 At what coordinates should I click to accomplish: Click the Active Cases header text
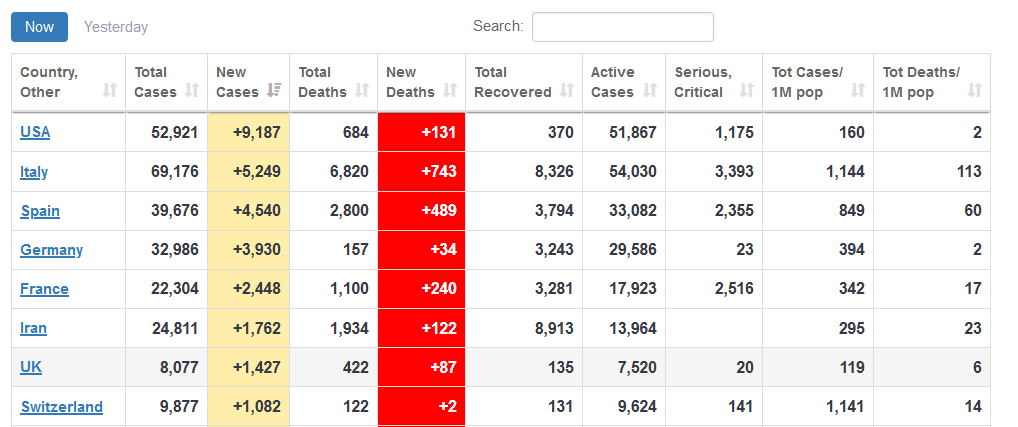pyautogui.click(x=613, y=82)
